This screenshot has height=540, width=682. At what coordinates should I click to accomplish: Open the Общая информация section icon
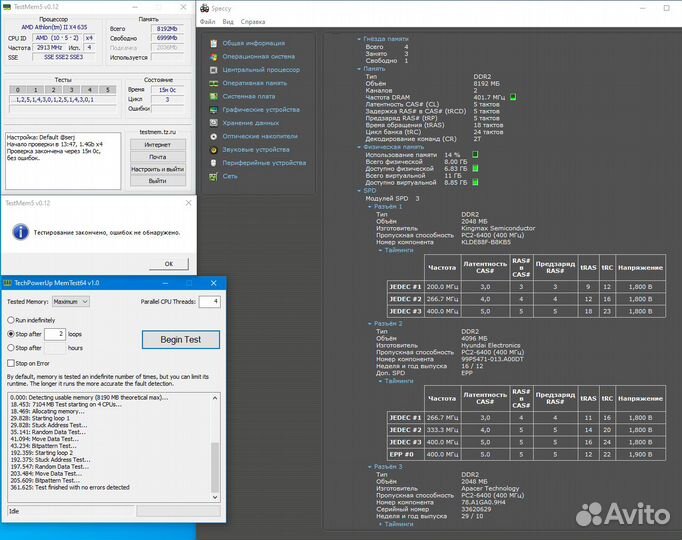214,44
